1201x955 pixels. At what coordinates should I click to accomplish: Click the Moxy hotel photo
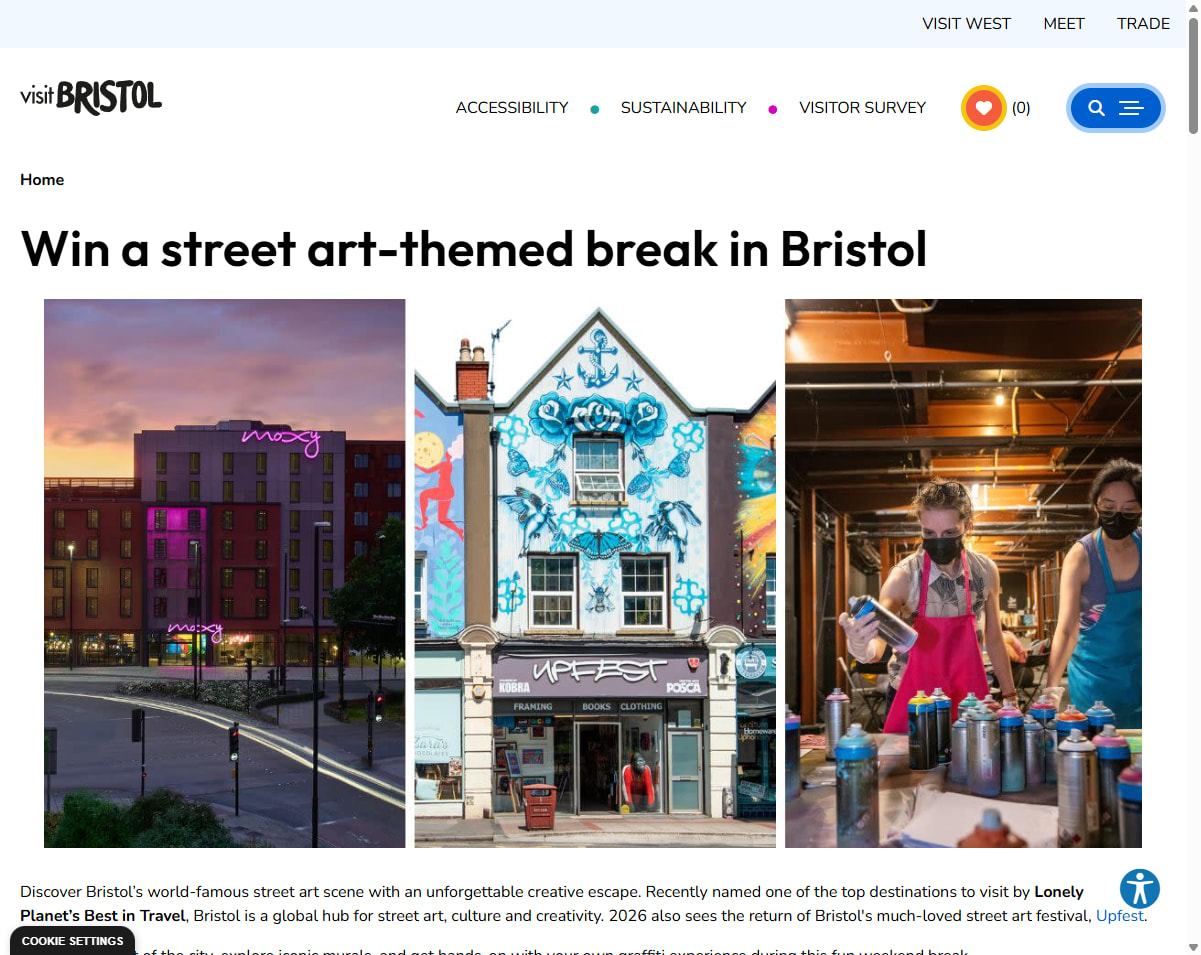coord(225,573)
